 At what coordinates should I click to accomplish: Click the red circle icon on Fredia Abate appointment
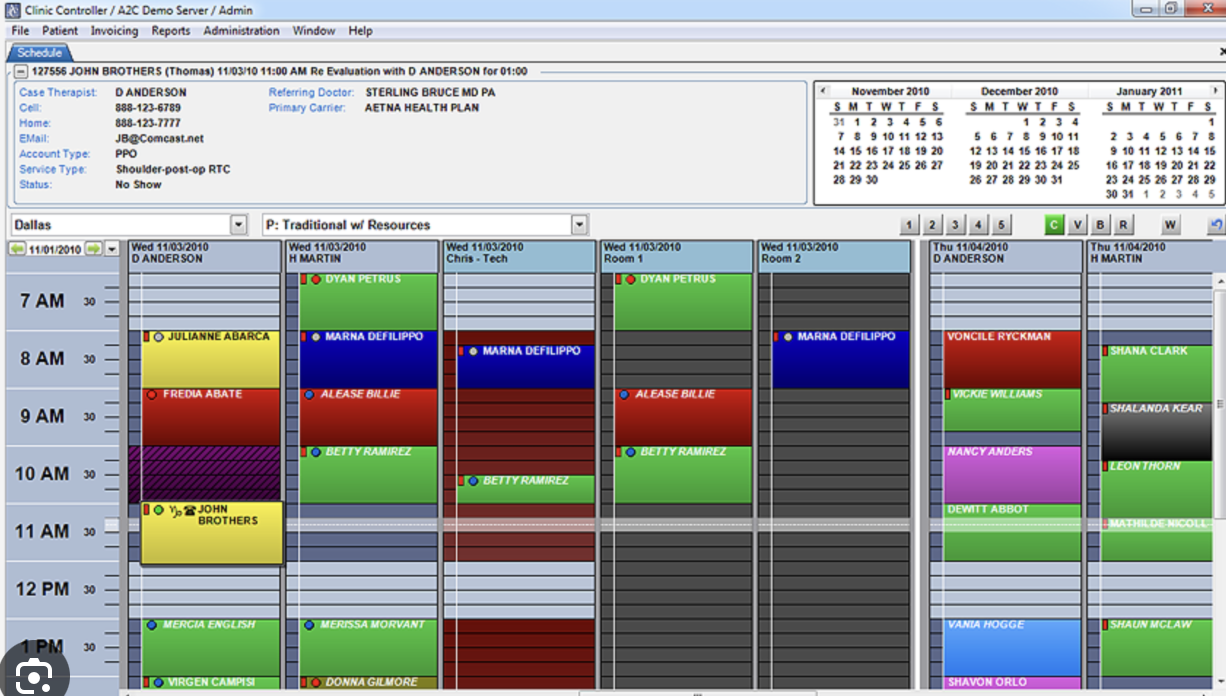pos(152,395)
